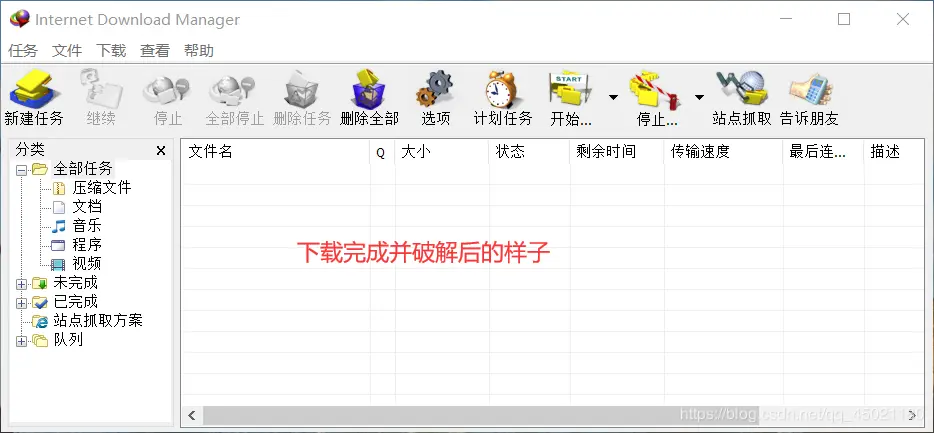Click the horizontal scrollbar left arrow

[x=192, y=415]
